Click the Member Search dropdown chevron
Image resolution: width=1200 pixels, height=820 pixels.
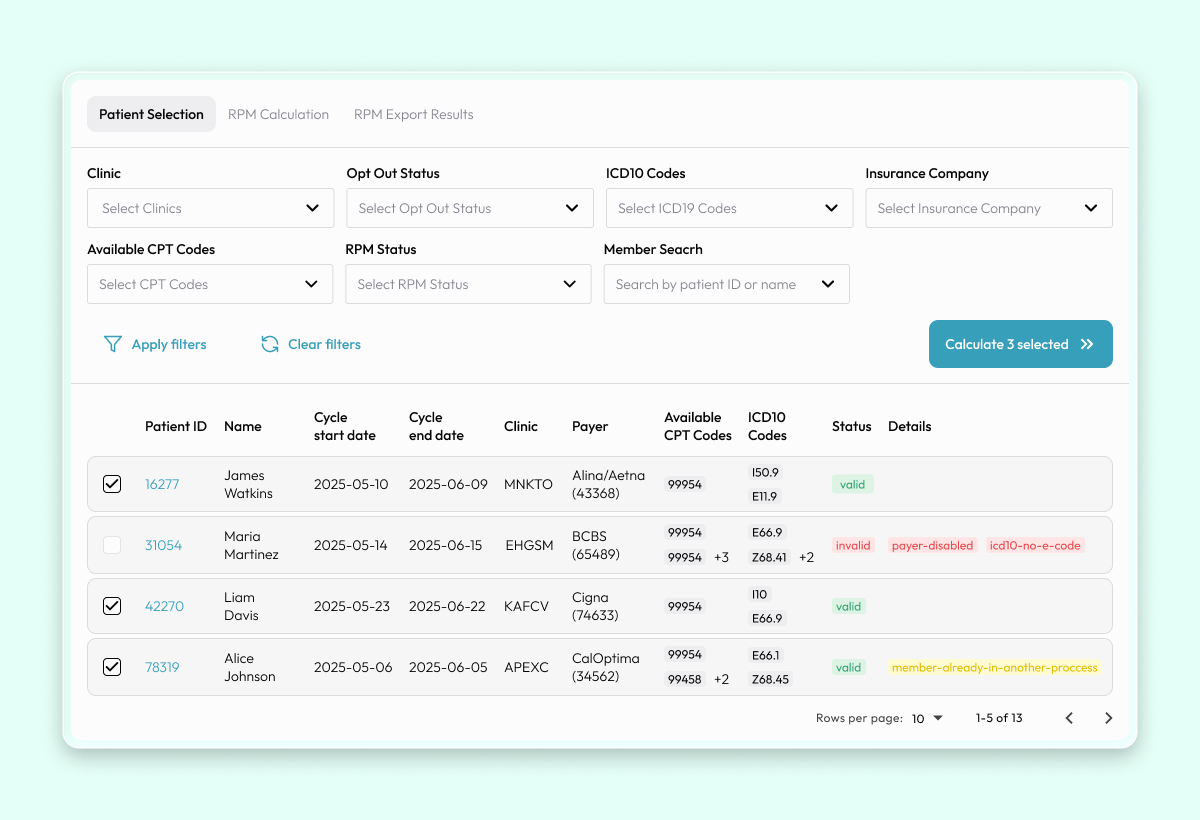pyautogui.click(x=827, y=284)
